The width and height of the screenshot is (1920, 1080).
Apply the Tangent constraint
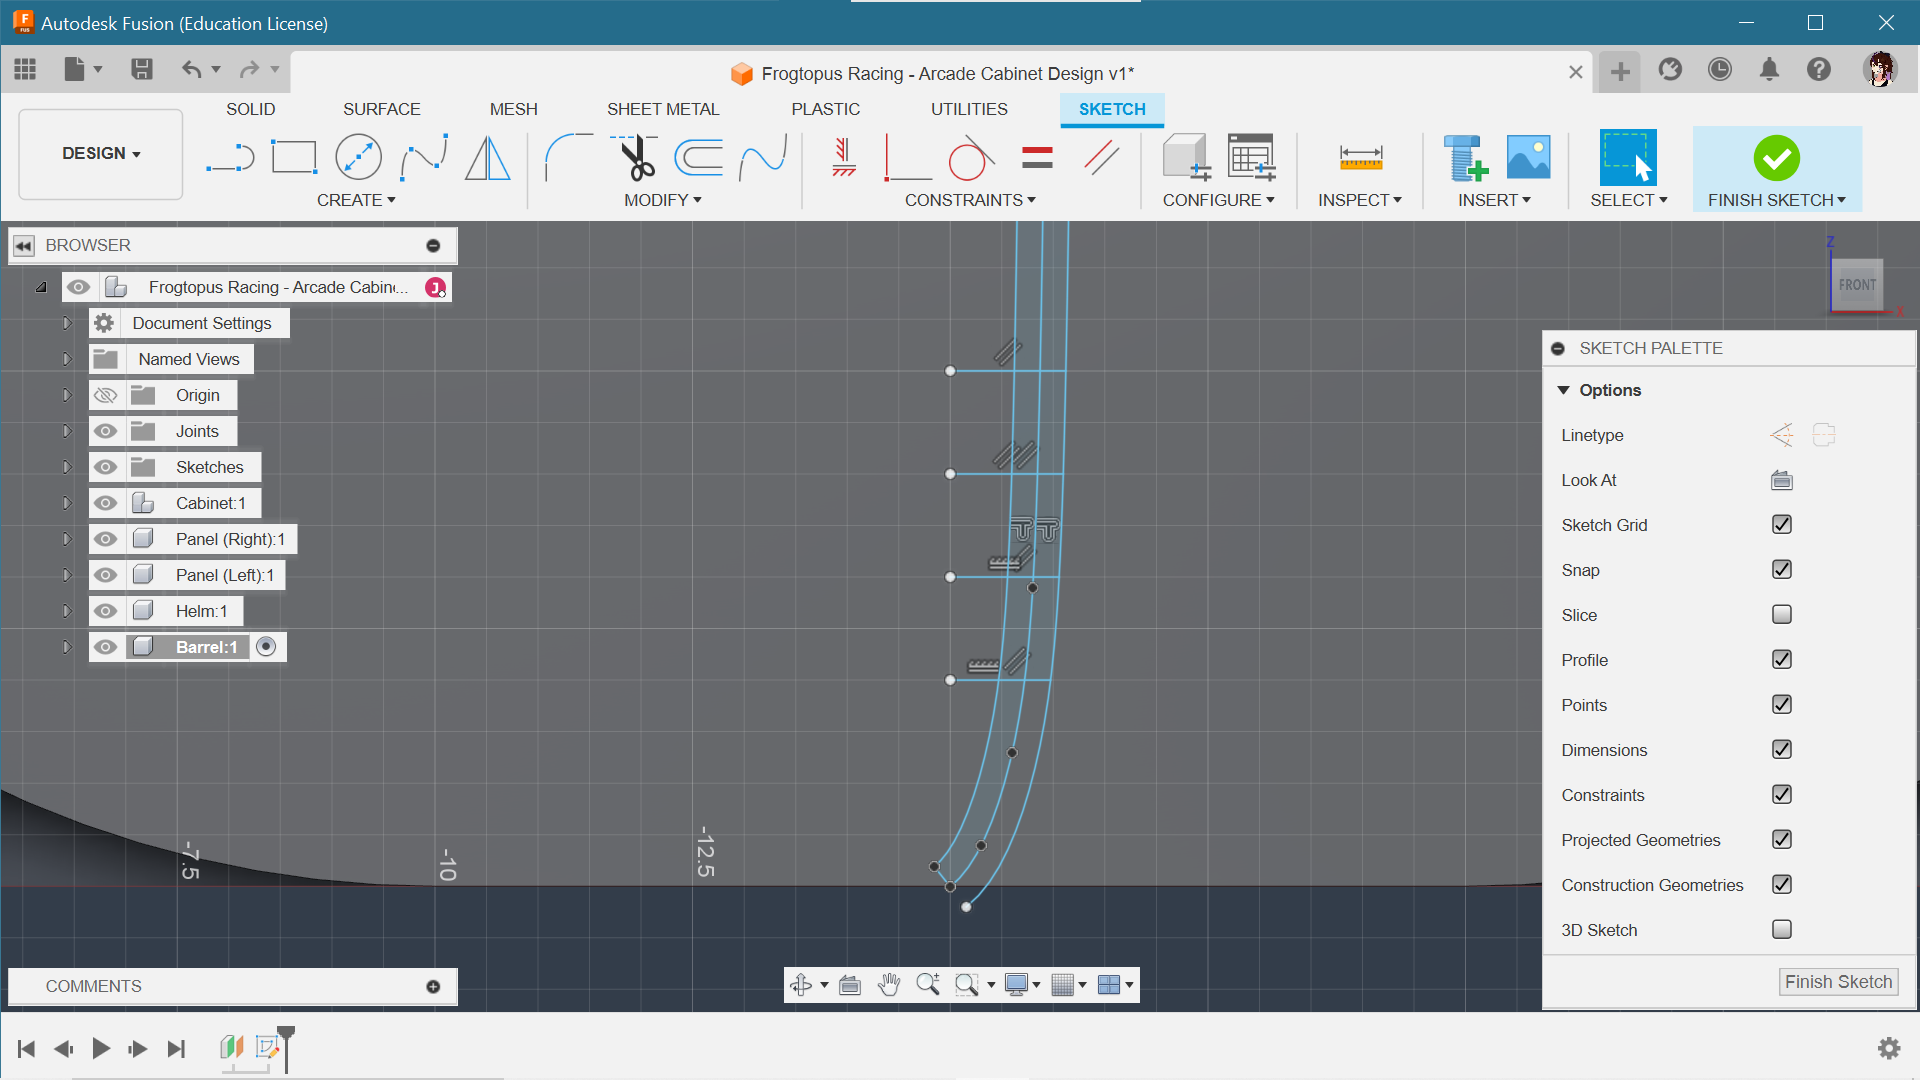970,158
